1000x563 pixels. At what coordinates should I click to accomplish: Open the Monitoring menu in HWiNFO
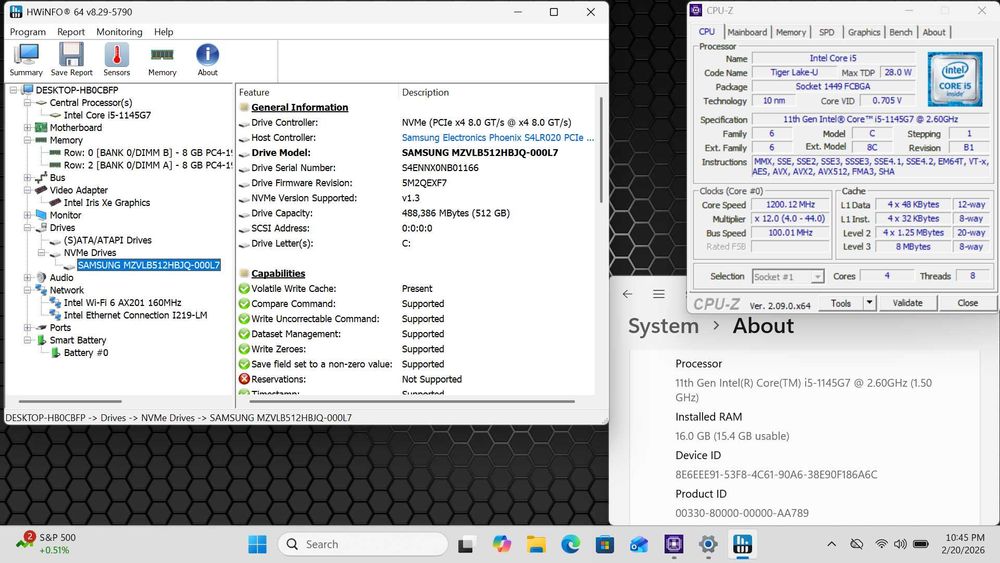click(x=119, y=32)
